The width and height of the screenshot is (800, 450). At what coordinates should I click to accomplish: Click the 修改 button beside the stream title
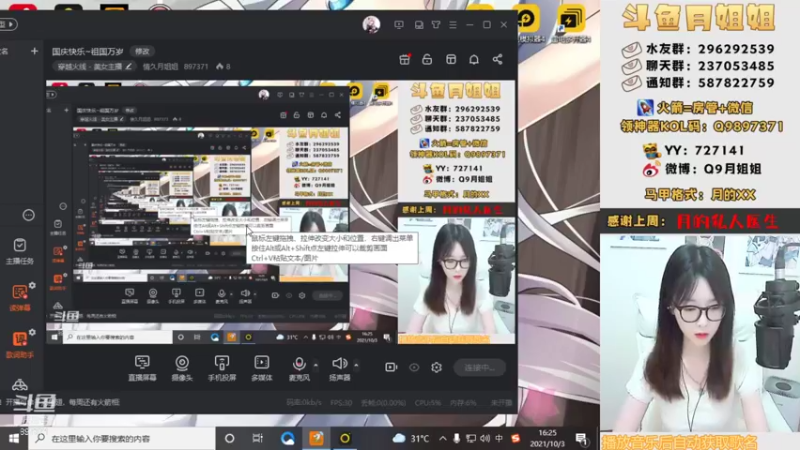click(142, 51)
